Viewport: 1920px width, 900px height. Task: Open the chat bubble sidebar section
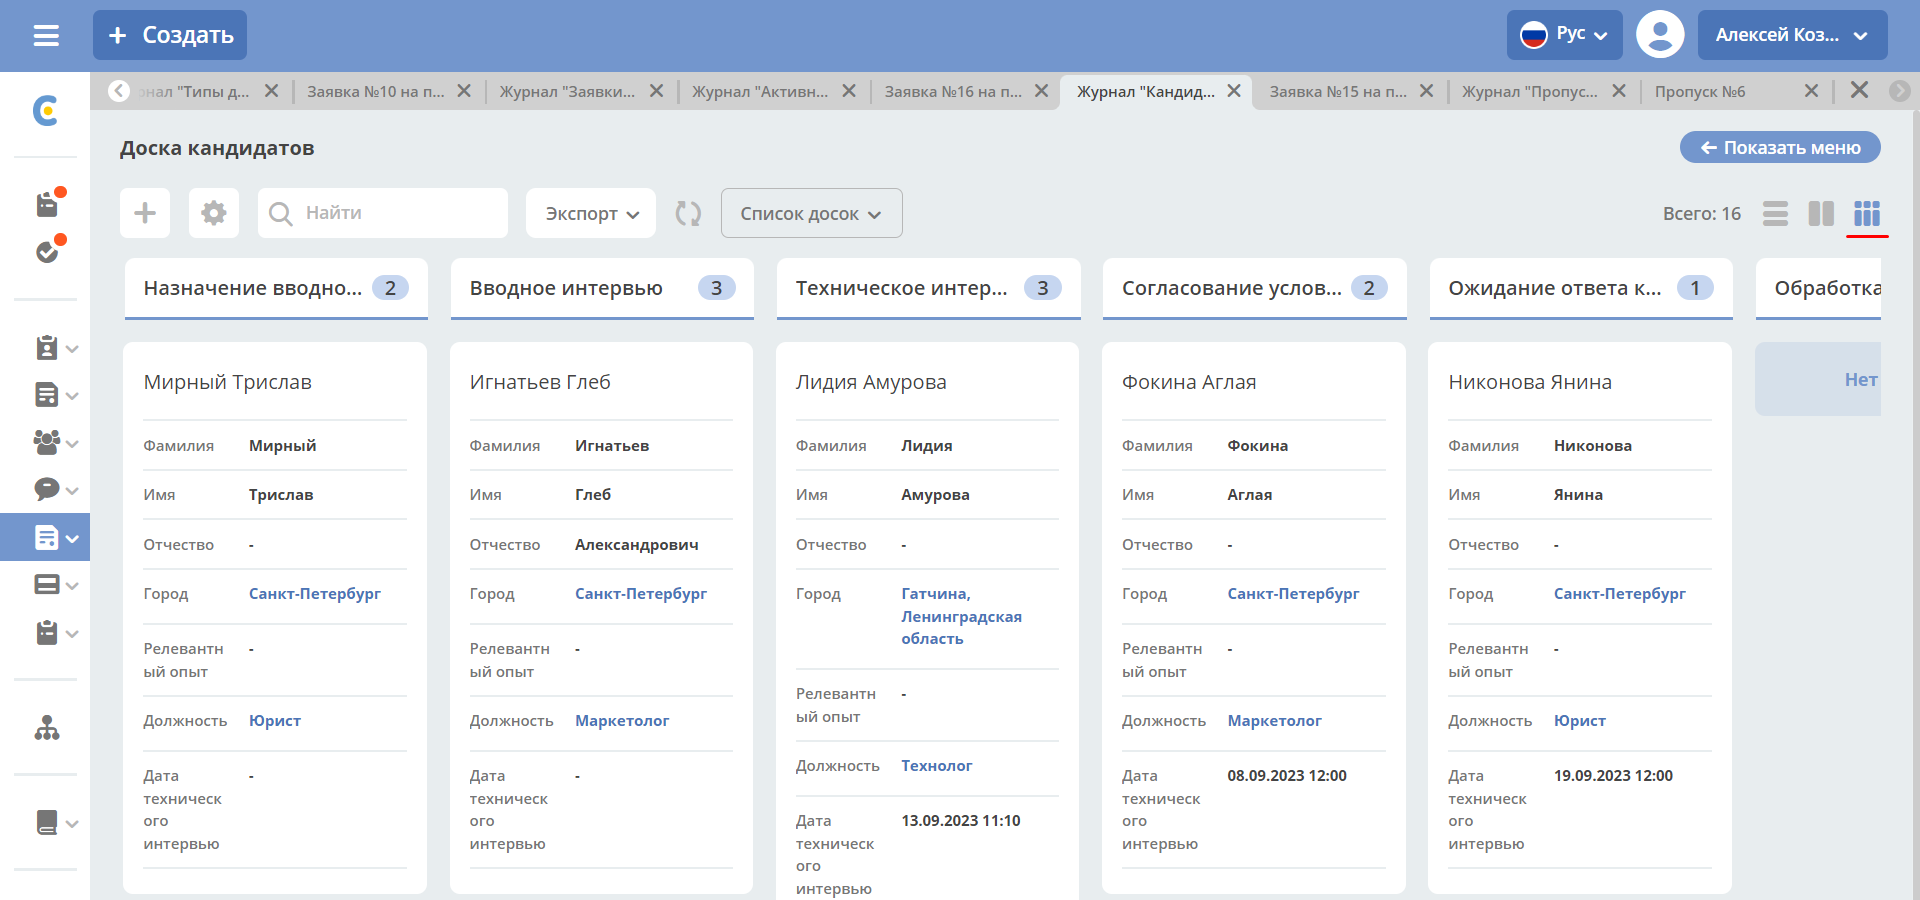tap(46, 489)
